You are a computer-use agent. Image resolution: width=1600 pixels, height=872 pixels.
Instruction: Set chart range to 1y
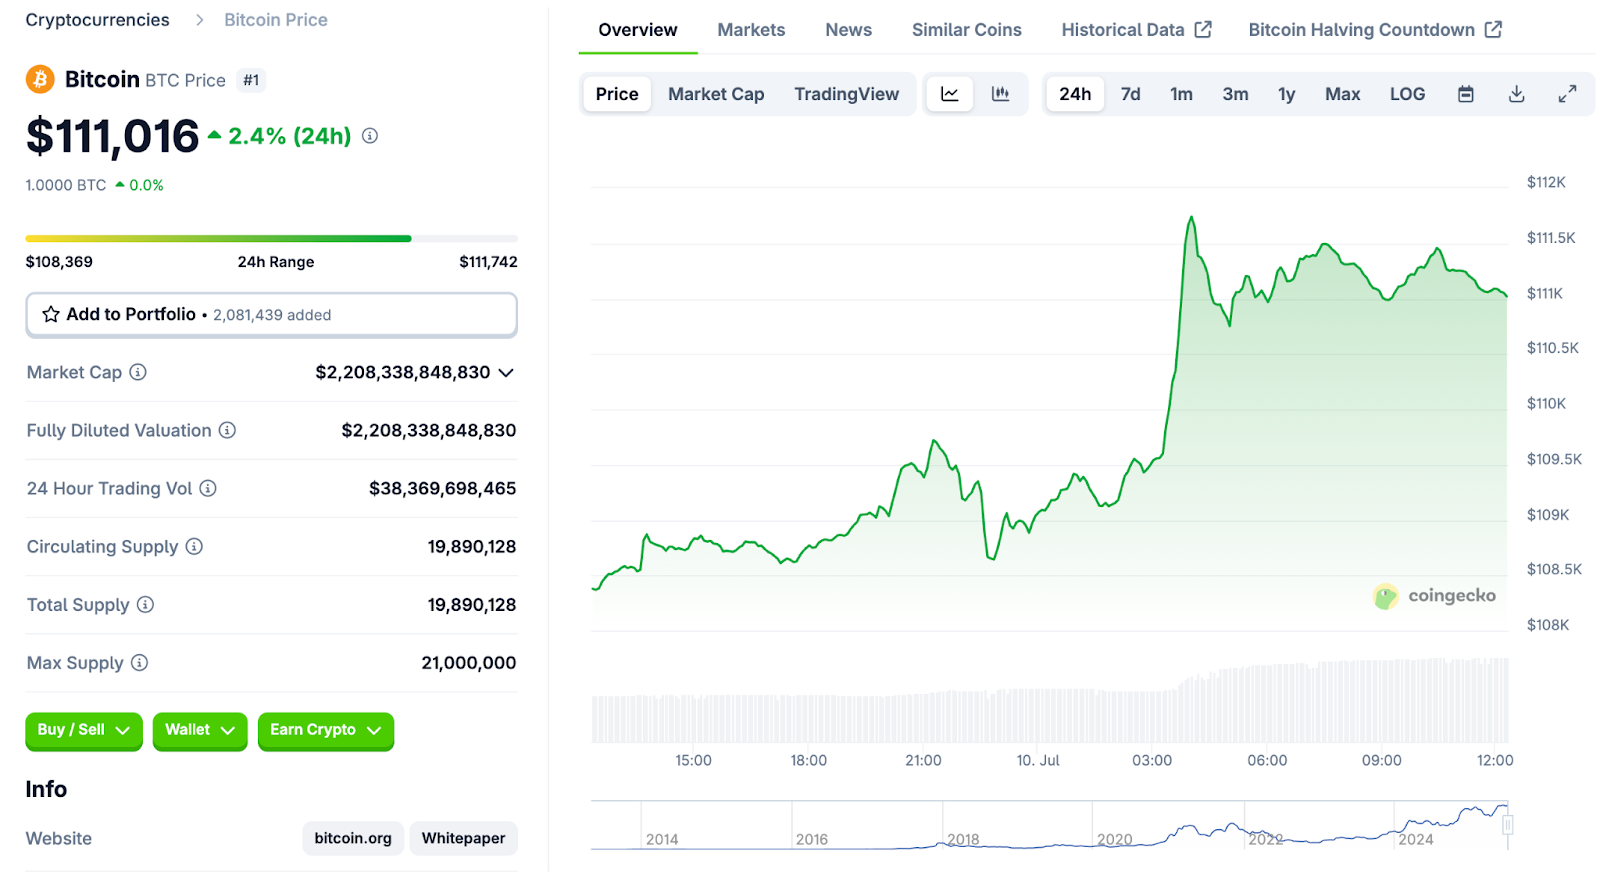(1287, 94)
